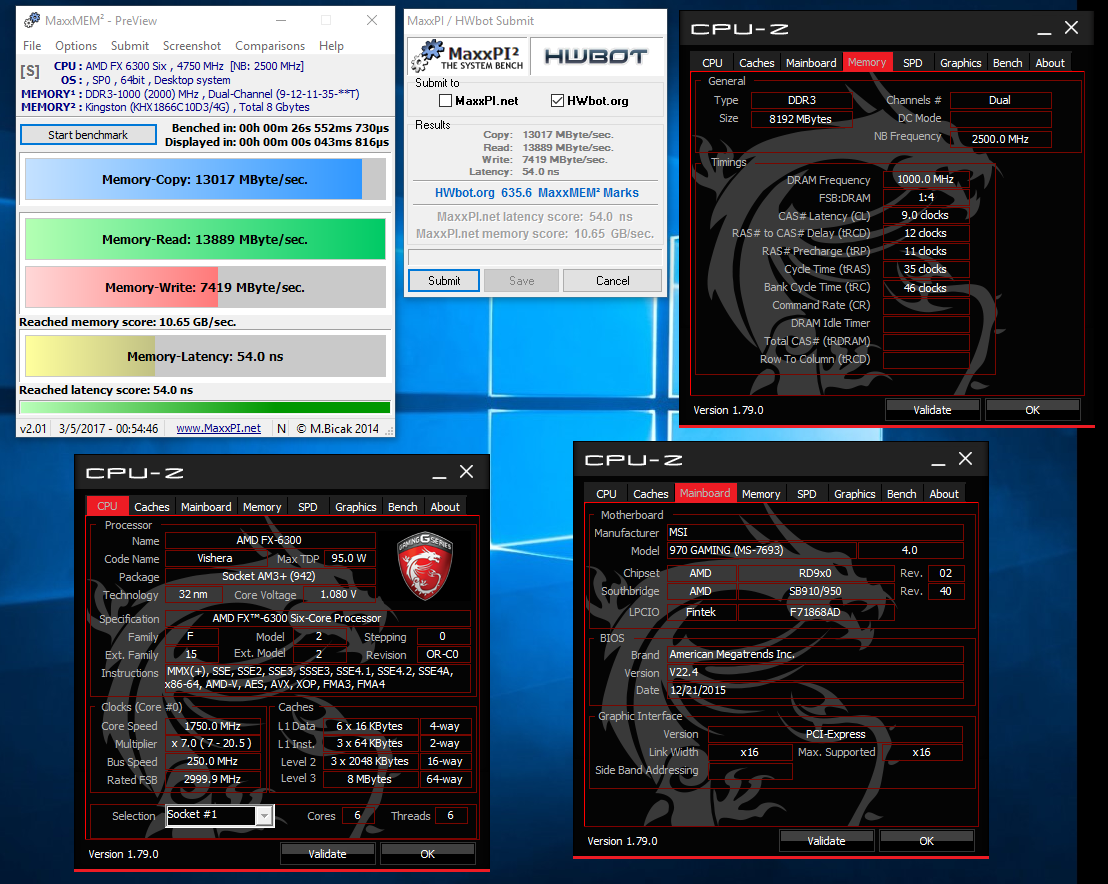Click the HWbot.org 635.6 MaxxMEM² Marks text
Screen dimensions: 1108x884
[536, 193]
